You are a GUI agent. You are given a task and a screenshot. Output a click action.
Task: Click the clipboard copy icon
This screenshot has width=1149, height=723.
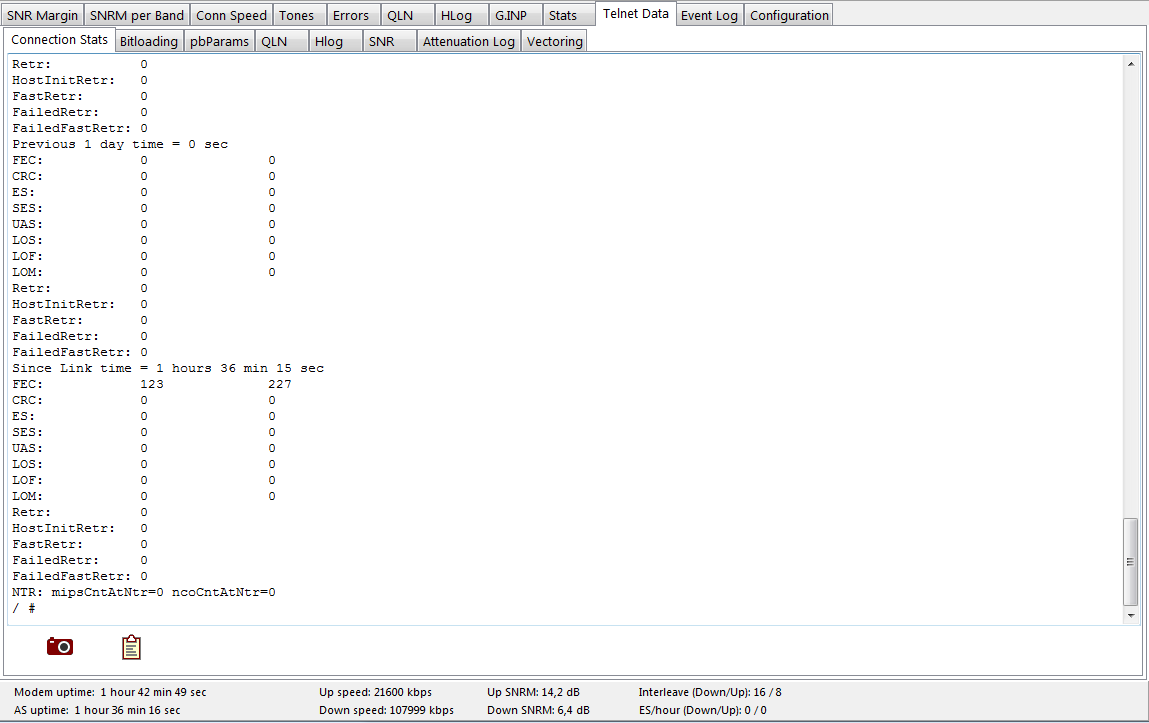click(131, 647)
